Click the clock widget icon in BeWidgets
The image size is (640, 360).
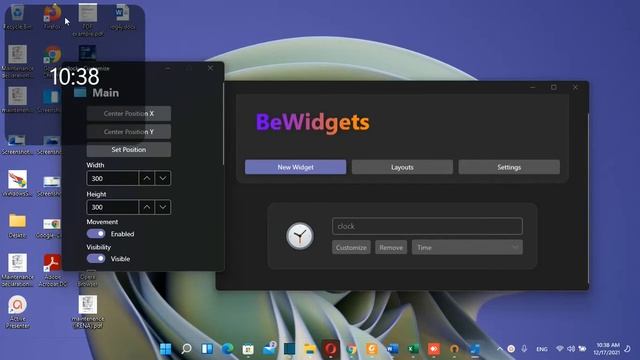pos(300,236)
